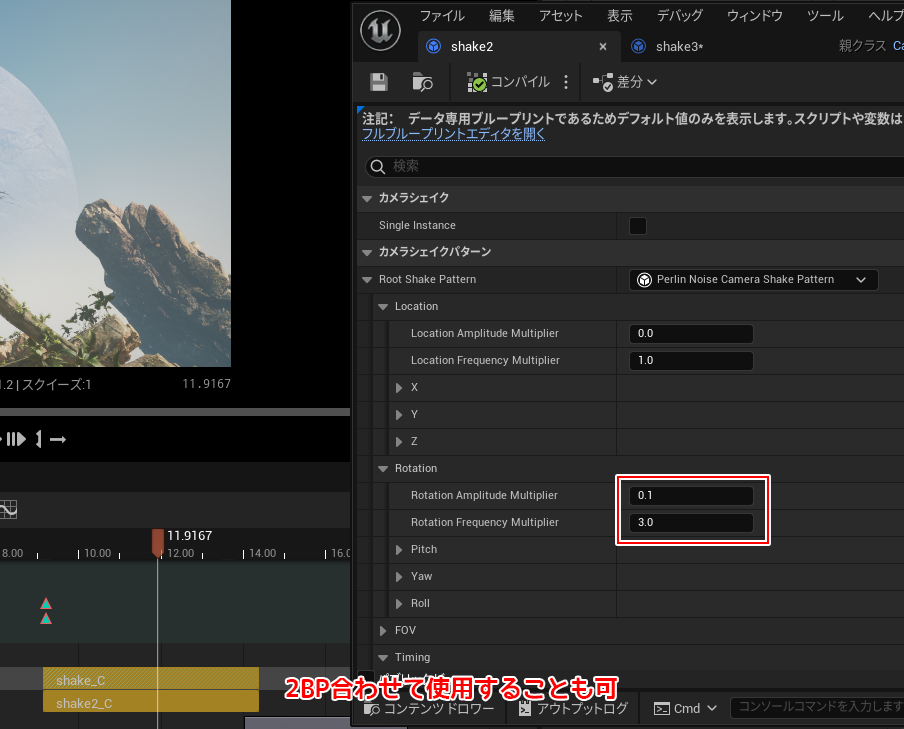Expand the FOV section

(x=383, y=631)
